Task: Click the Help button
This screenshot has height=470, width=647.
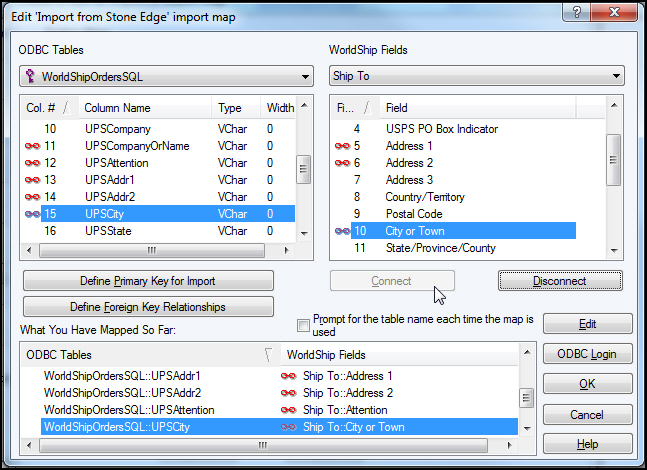Action: 588,444
